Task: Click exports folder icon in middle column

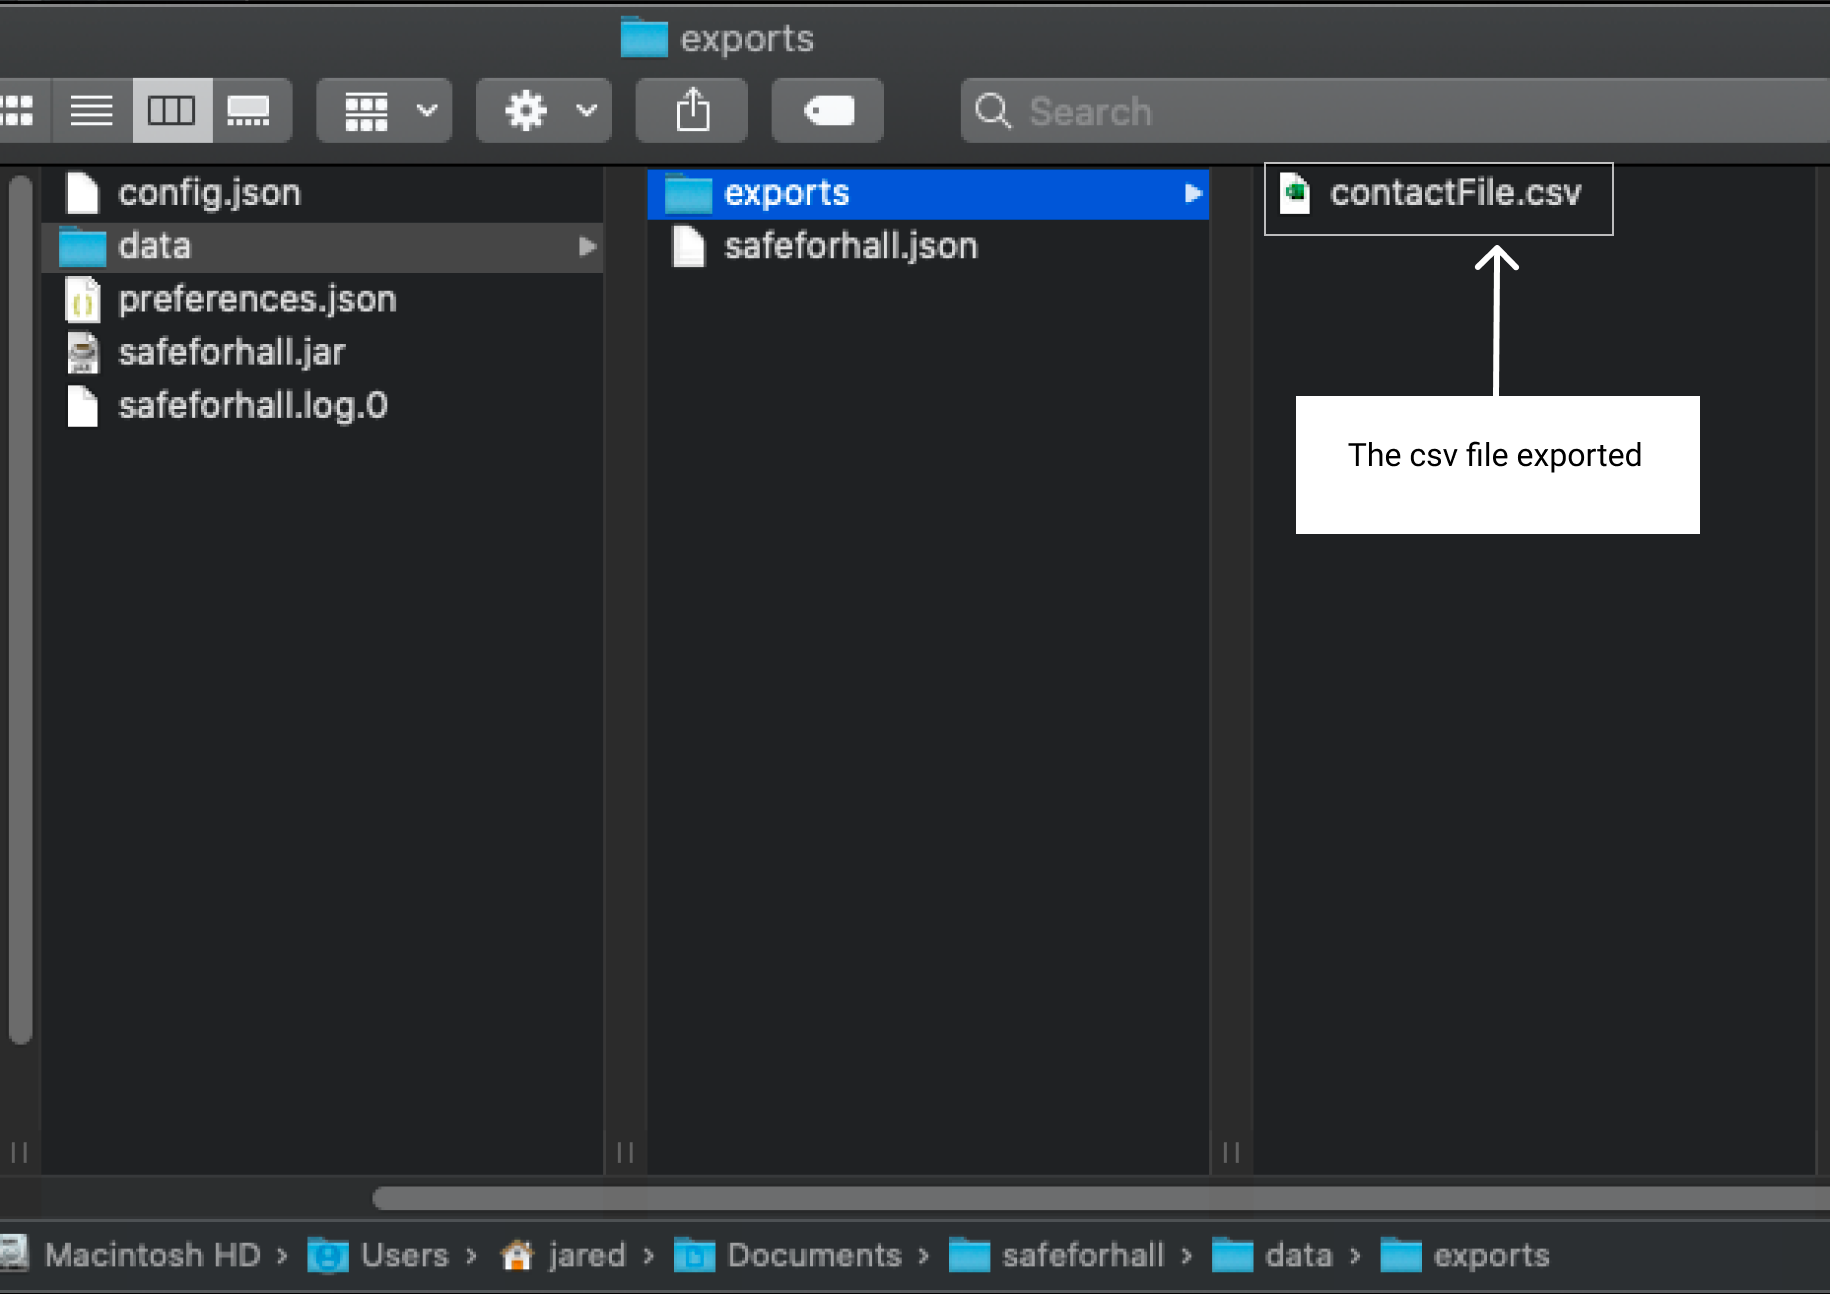Action: 688,193
